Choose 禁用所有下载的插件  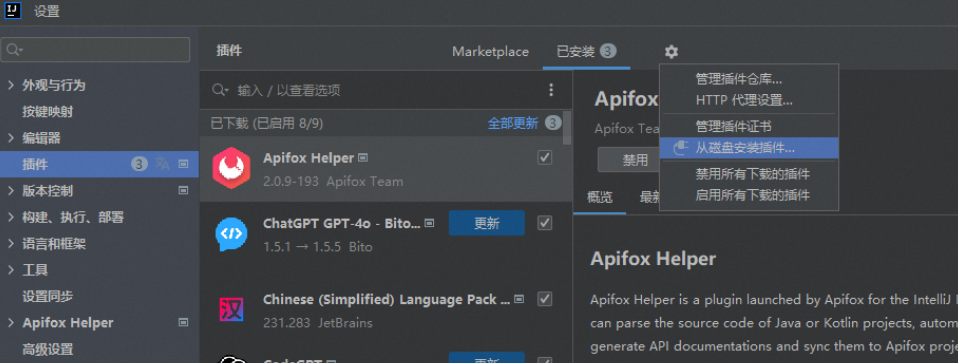[x=749, y=174]
